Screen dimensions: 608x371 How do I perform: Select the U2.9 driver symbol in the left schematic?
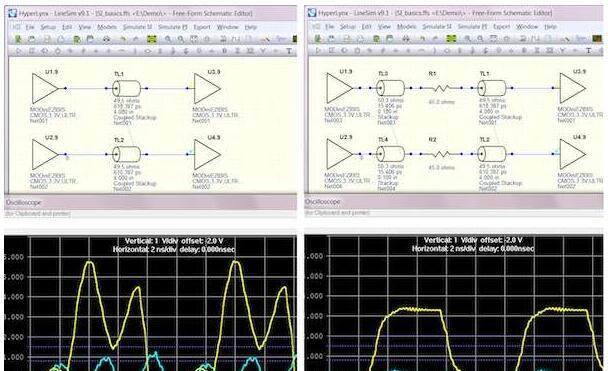click(x=45, y=154)
